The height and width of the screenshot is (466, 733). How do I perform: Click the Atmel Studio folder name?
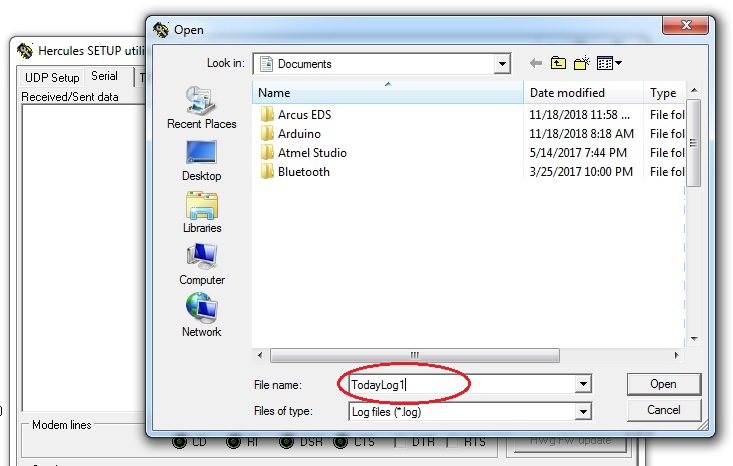click(x=312, y=153)
